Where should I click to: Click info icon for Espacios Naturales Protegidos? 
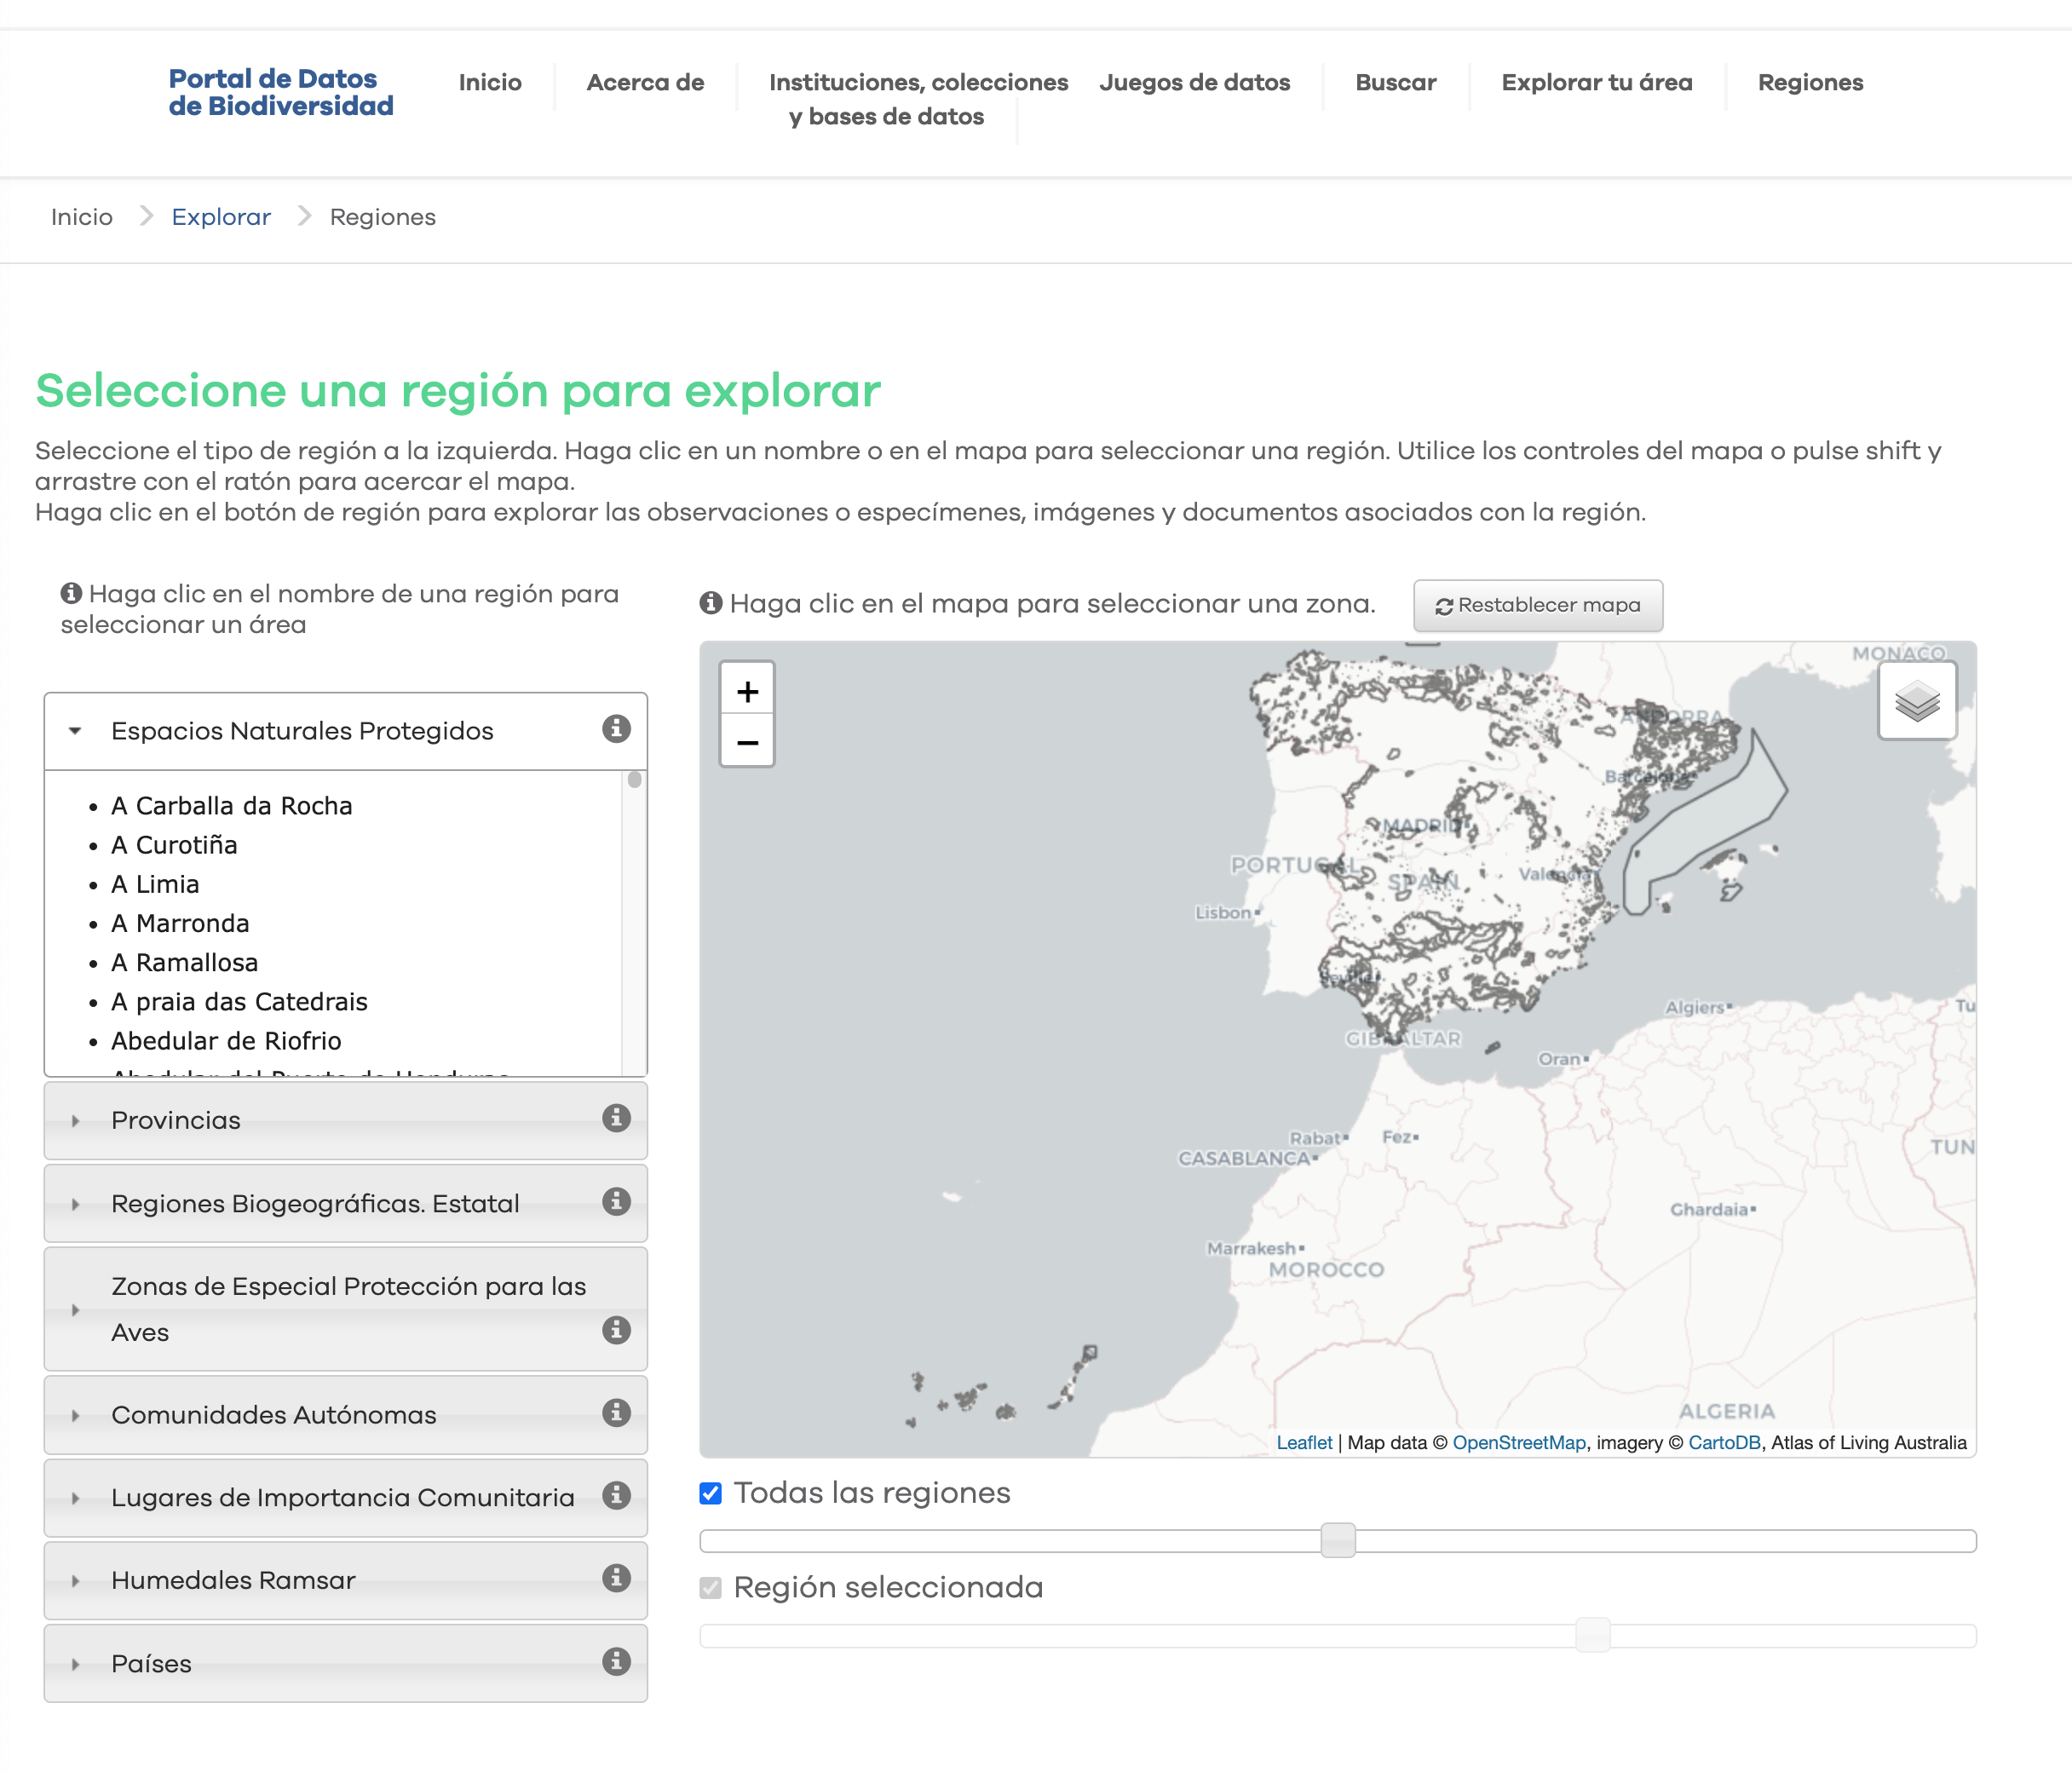point(616,729)
